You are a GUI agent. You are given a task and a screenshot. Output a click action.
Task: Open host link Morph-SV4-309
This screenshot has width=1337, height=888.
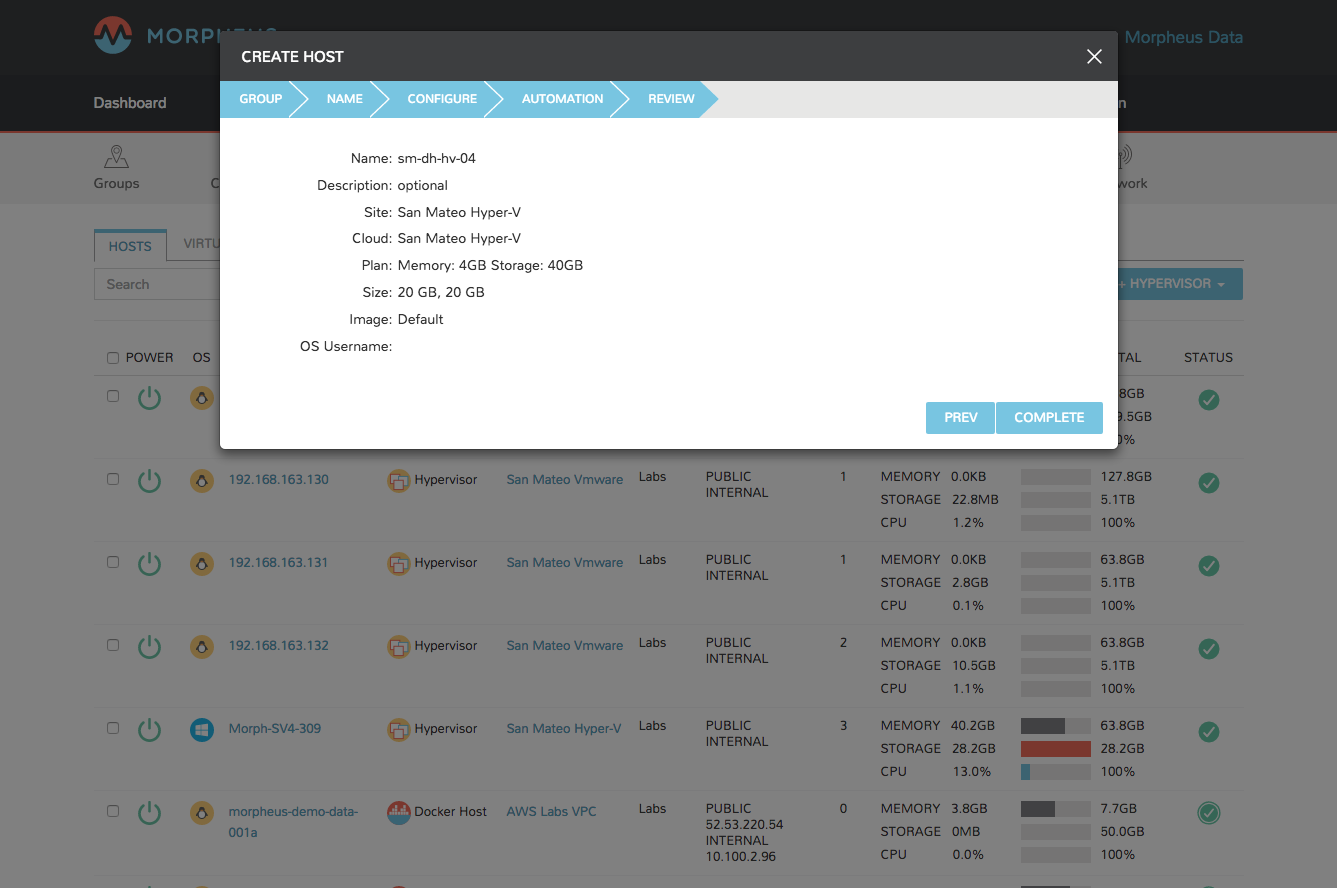(x=274, y=728)
